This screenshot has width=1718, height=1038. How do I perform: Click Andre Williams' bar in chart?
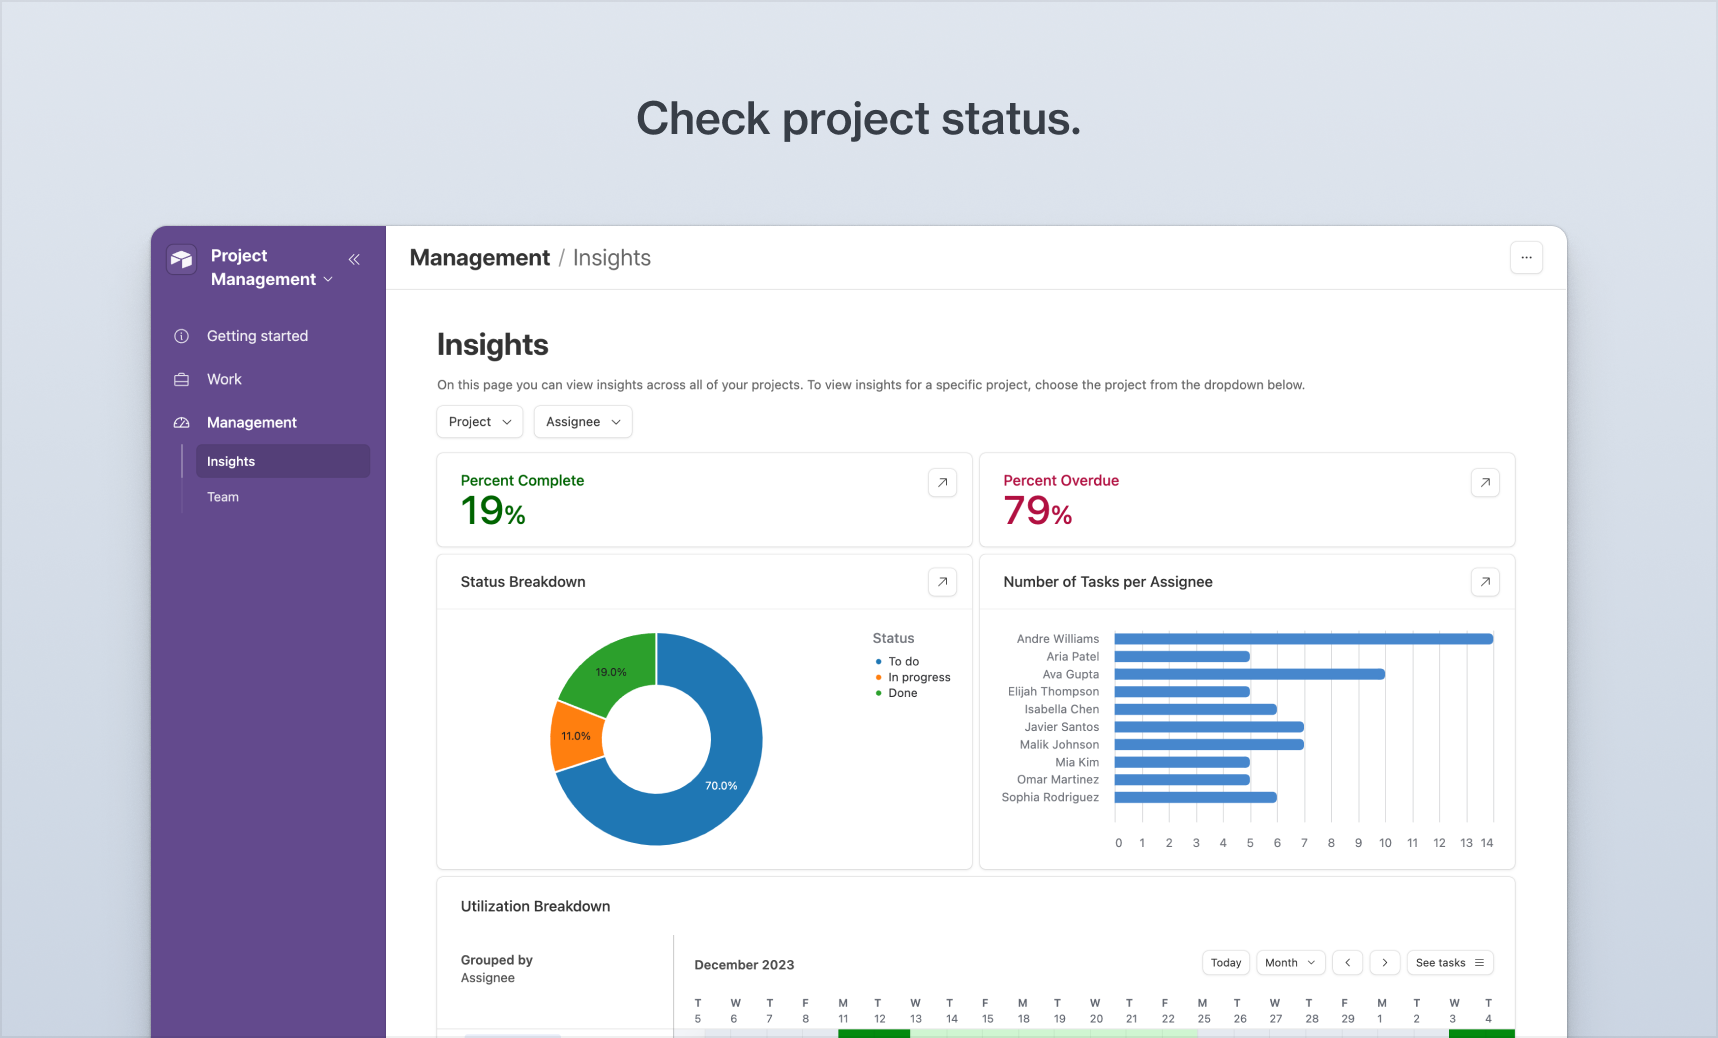(1303, 639)
